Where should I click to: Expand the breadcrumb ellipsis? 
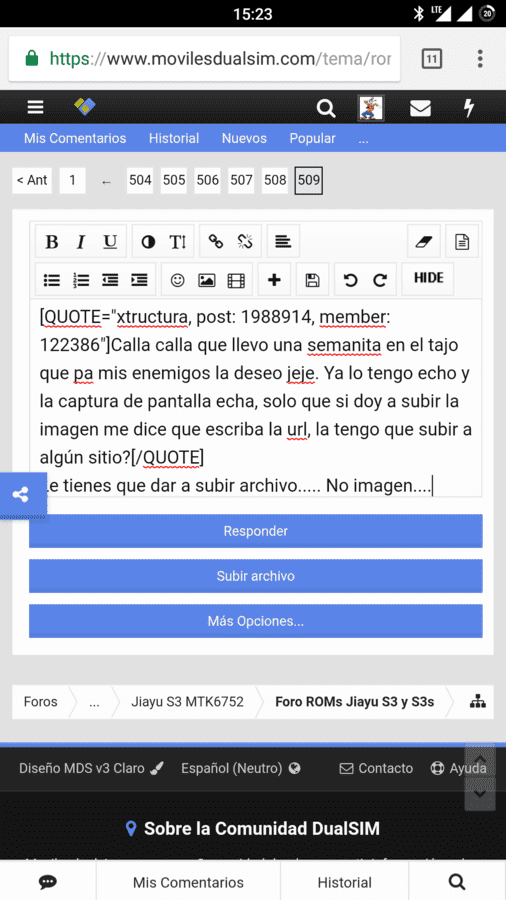(x=94, y=701)
